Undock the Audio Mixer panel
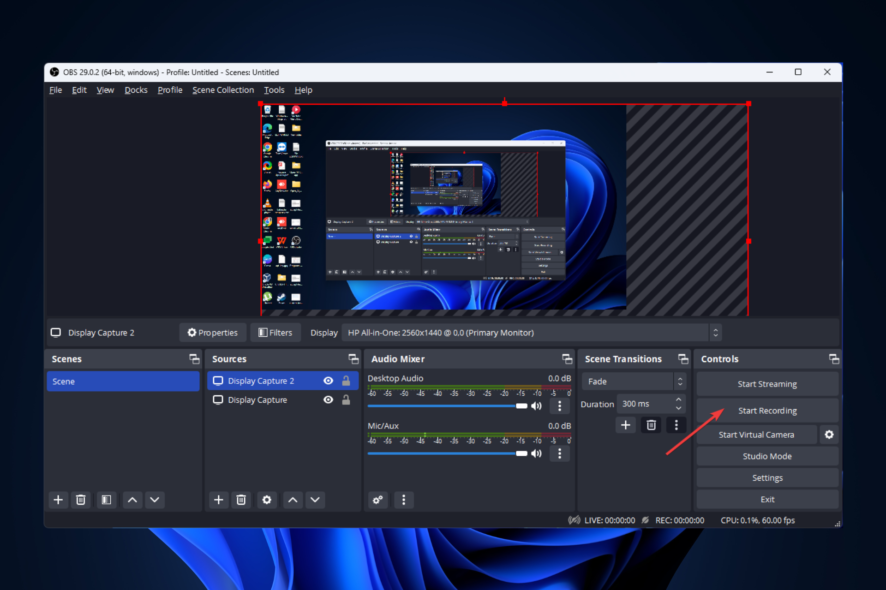The height and width of the screenshot is (590, 886). [x=566, y=359]
